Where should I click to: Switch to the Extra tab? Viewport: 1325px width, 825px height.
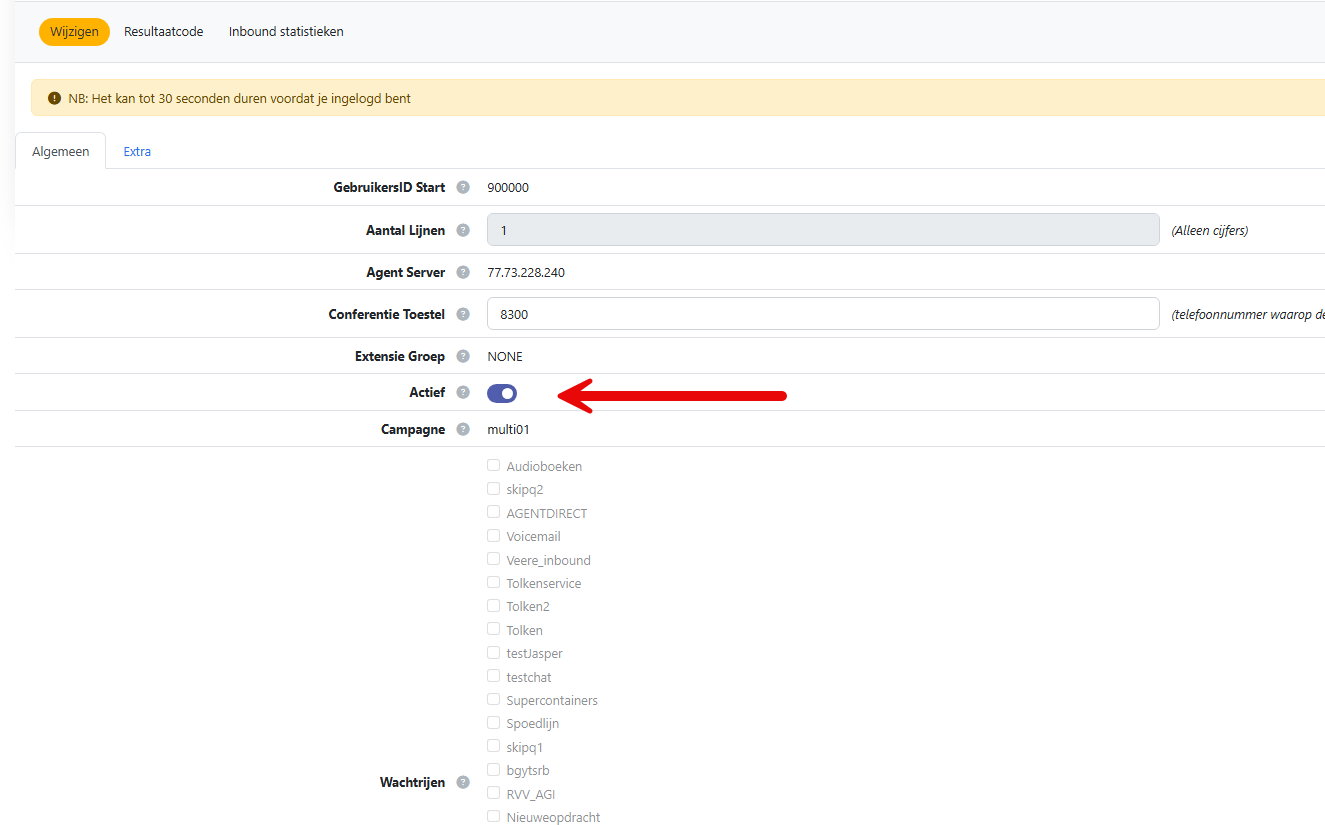click(x=137, y=152)
